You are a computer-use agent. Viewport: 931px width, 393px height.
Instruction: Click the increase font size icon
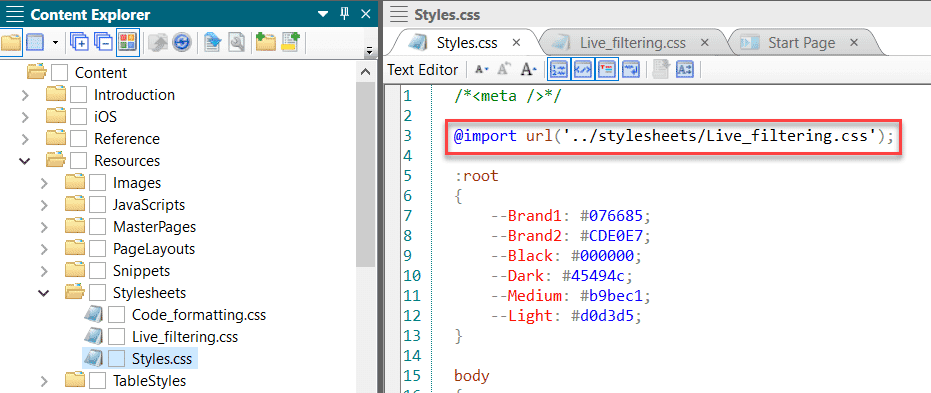click(528, 69)
